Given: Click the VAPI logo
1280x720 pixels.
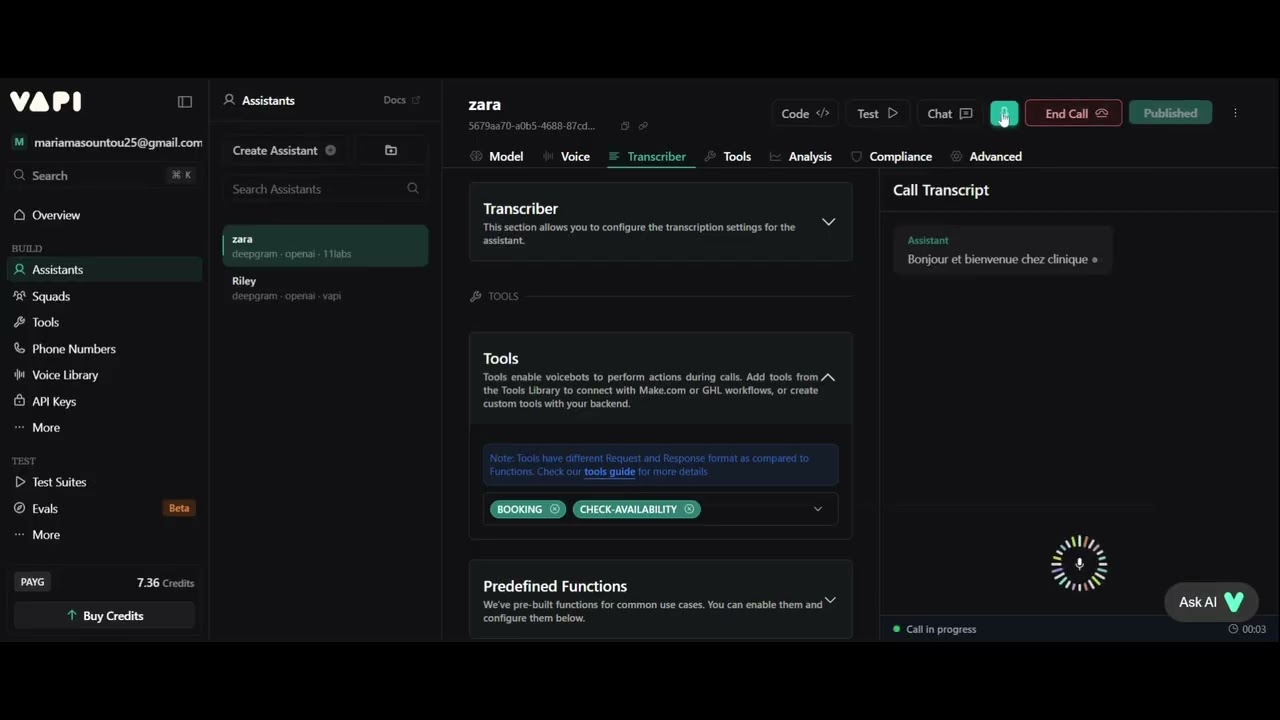Looking at the screenshot, I should click(45, 101).
